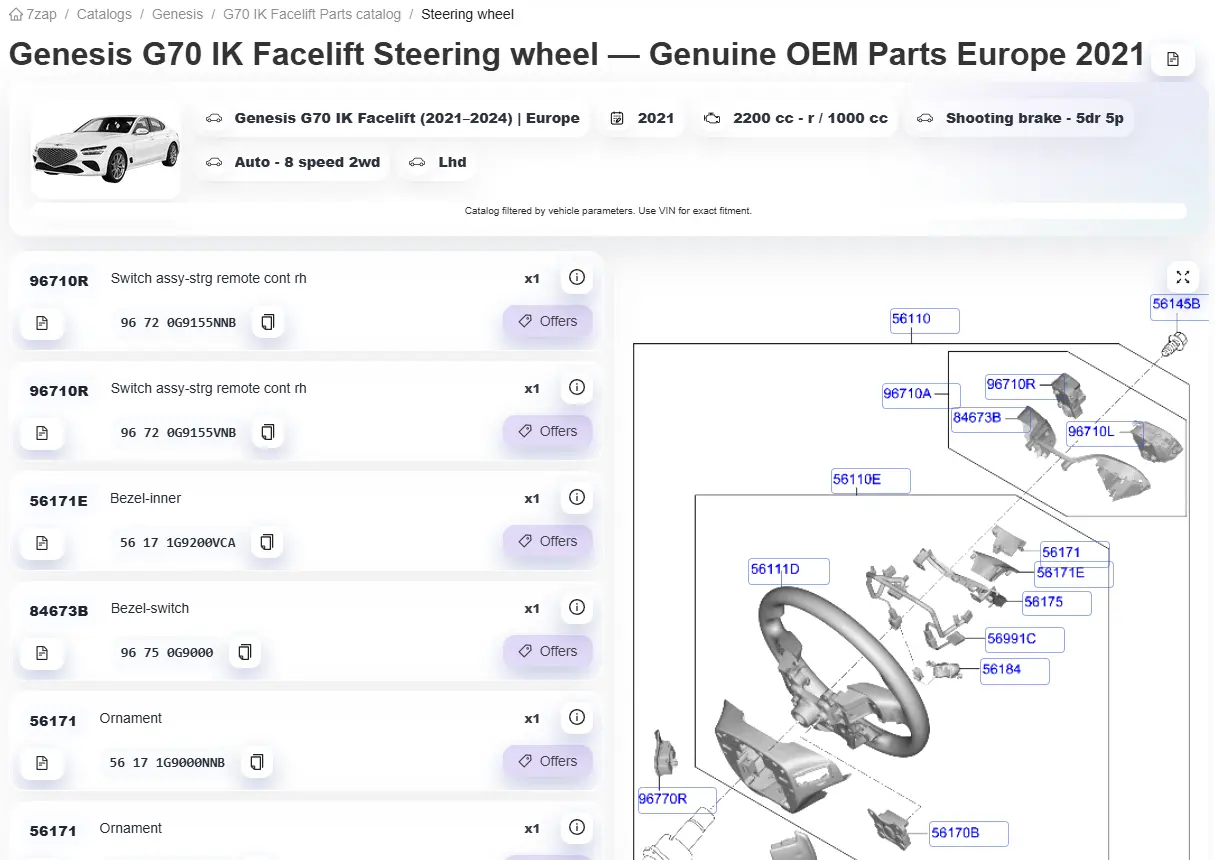Click document icon next to page title
Screen dimensions: 1215x860
(x=1173, y=59)
